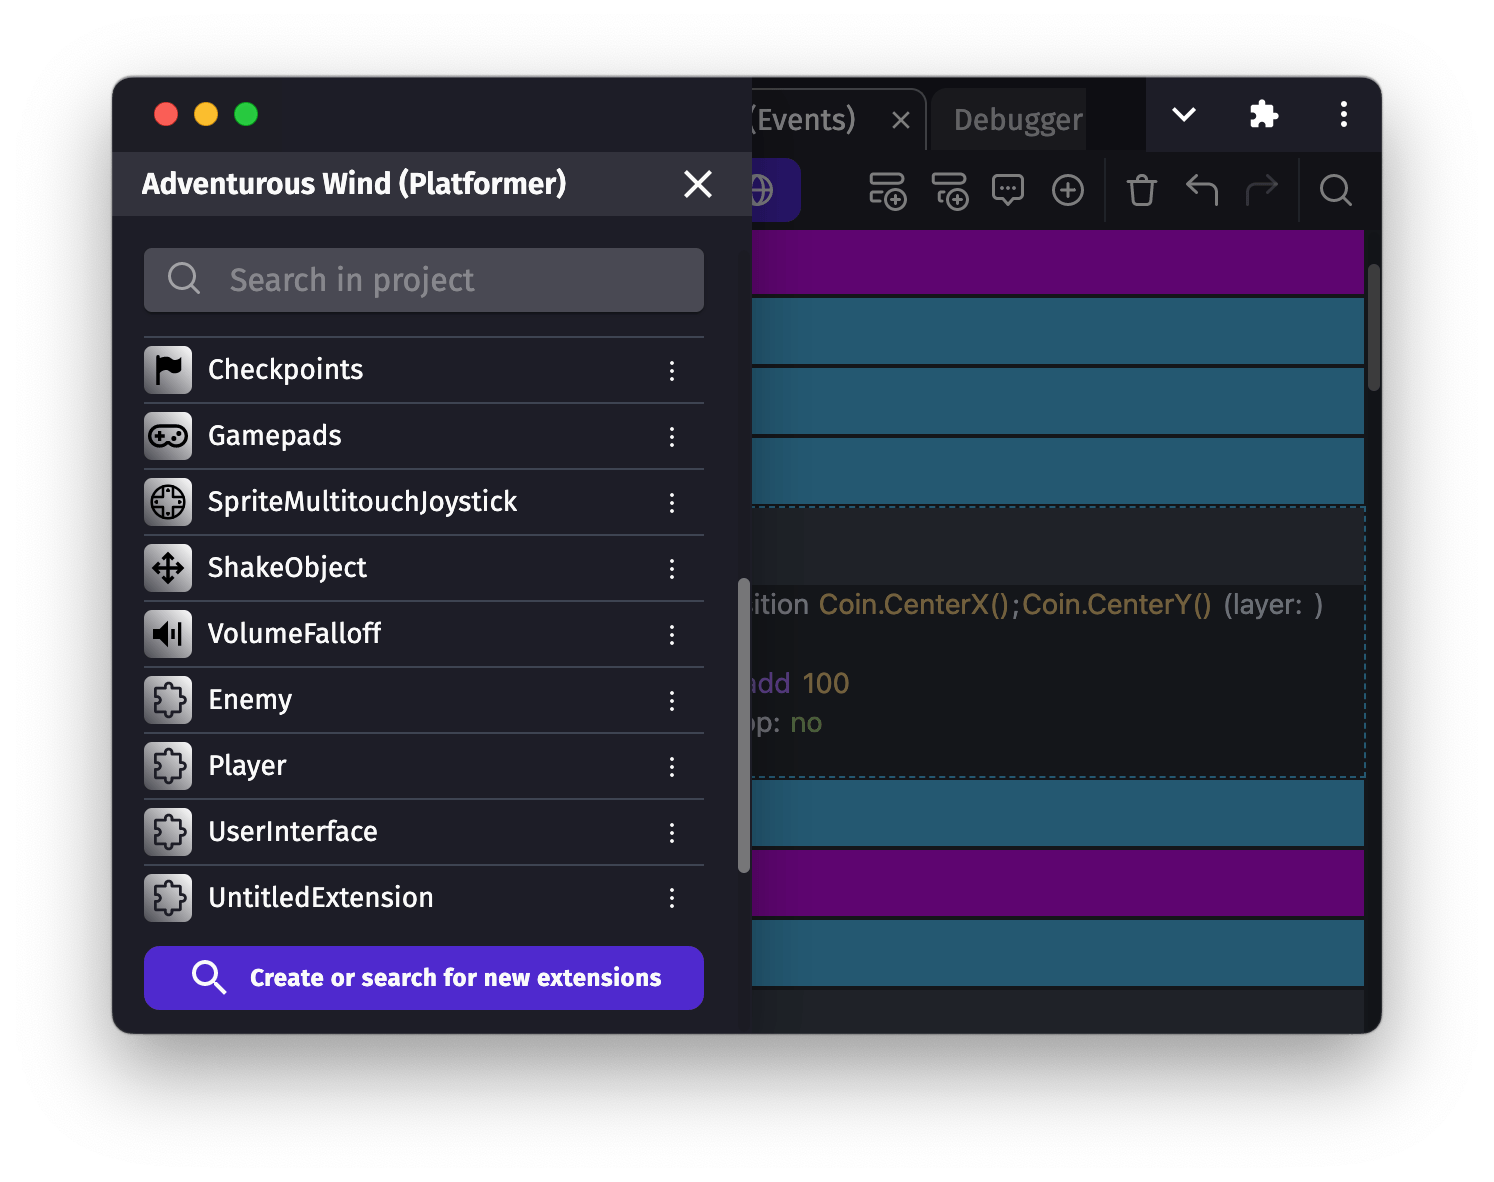Select the ShakeObject extension

coord(287,568)
